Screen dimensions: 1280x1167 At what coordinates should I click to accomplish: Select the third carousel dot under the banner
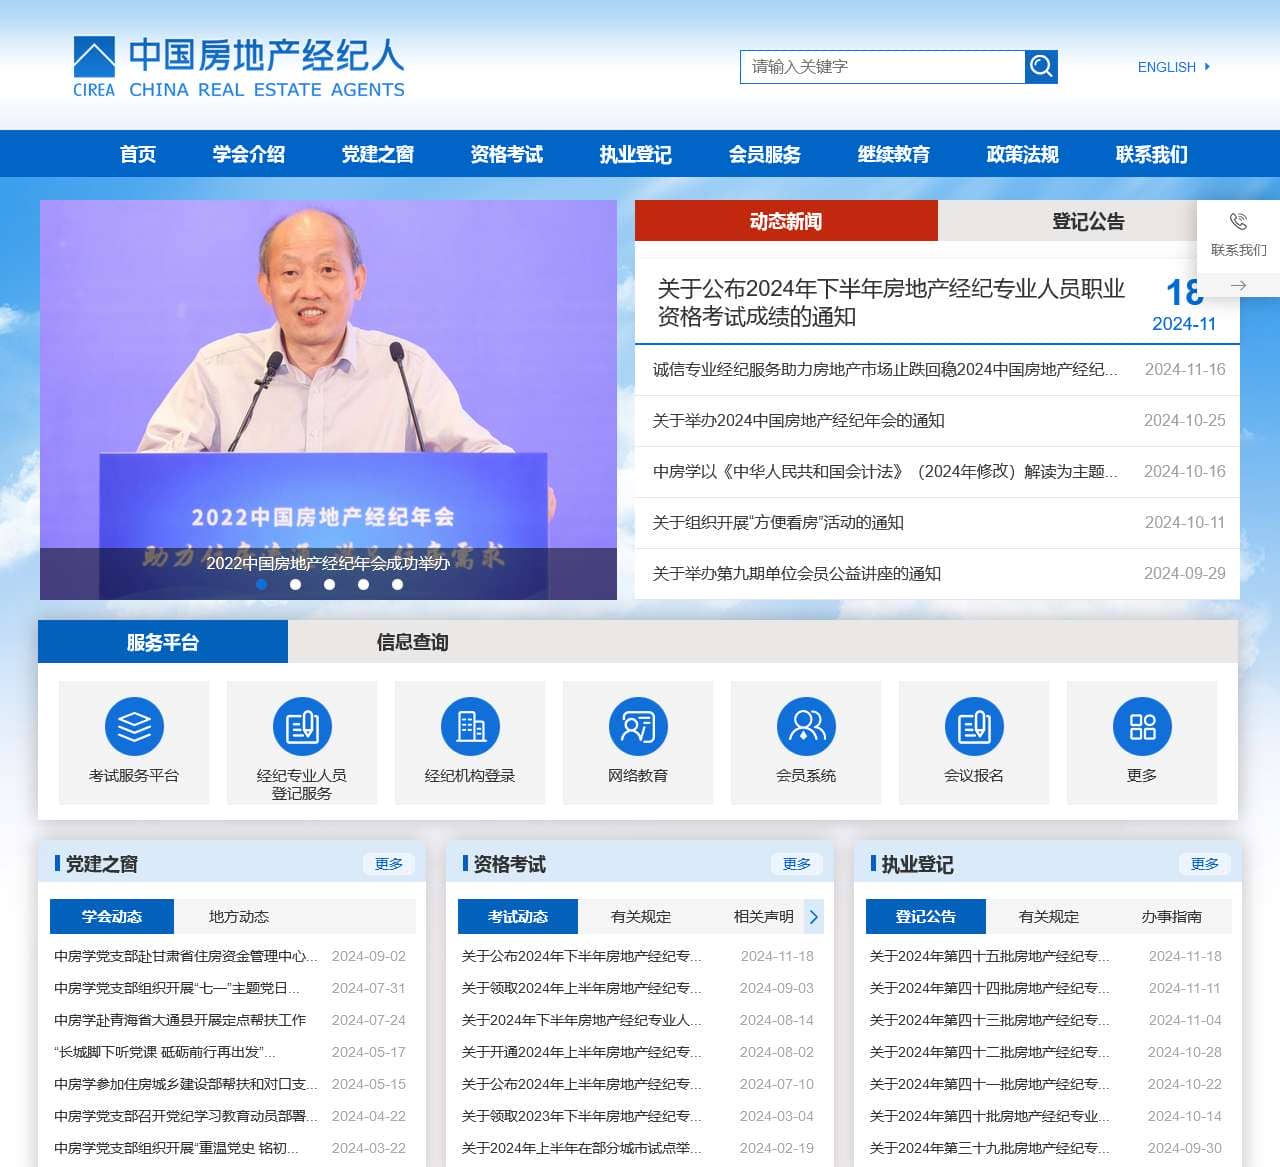tap(329, 585)
